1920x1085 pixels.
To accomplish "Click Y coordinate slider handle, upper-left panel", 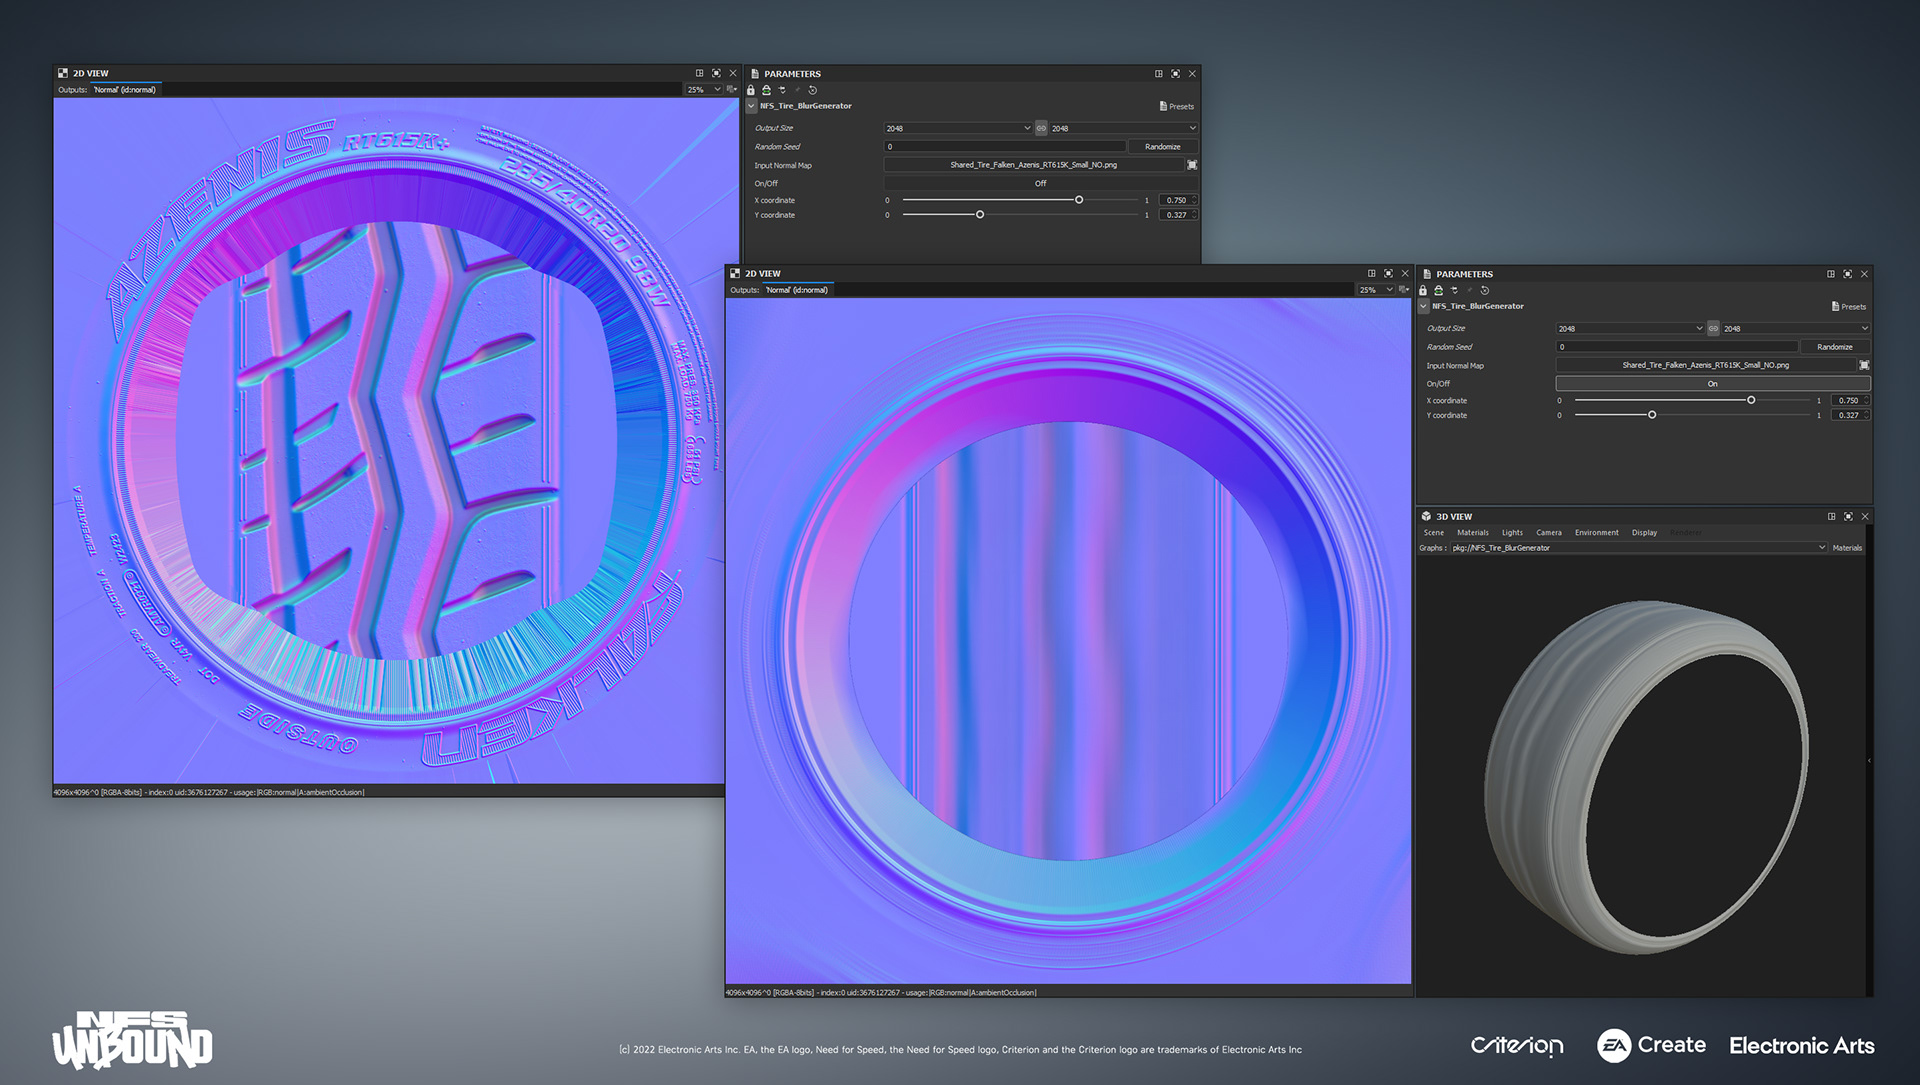I will [980, 215].
